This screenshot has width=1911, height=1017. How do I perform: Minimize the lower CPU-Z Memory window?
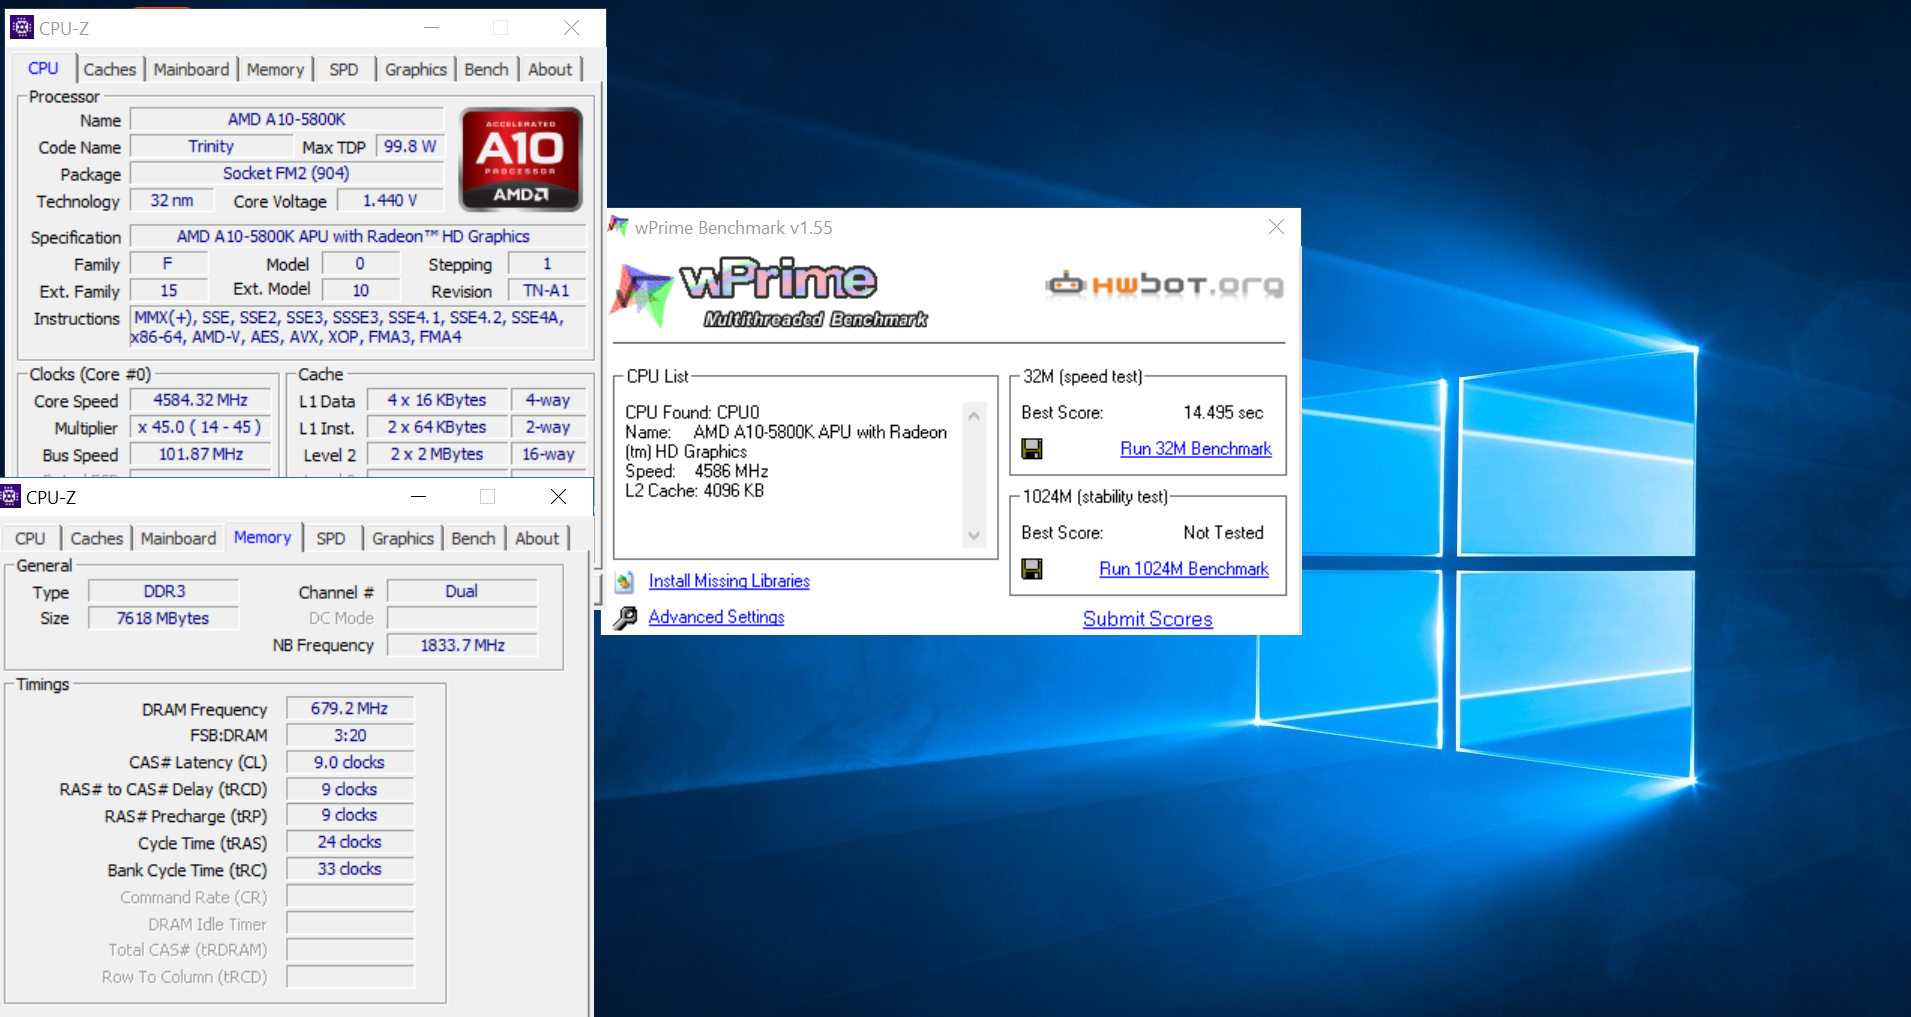click(418, 496)
